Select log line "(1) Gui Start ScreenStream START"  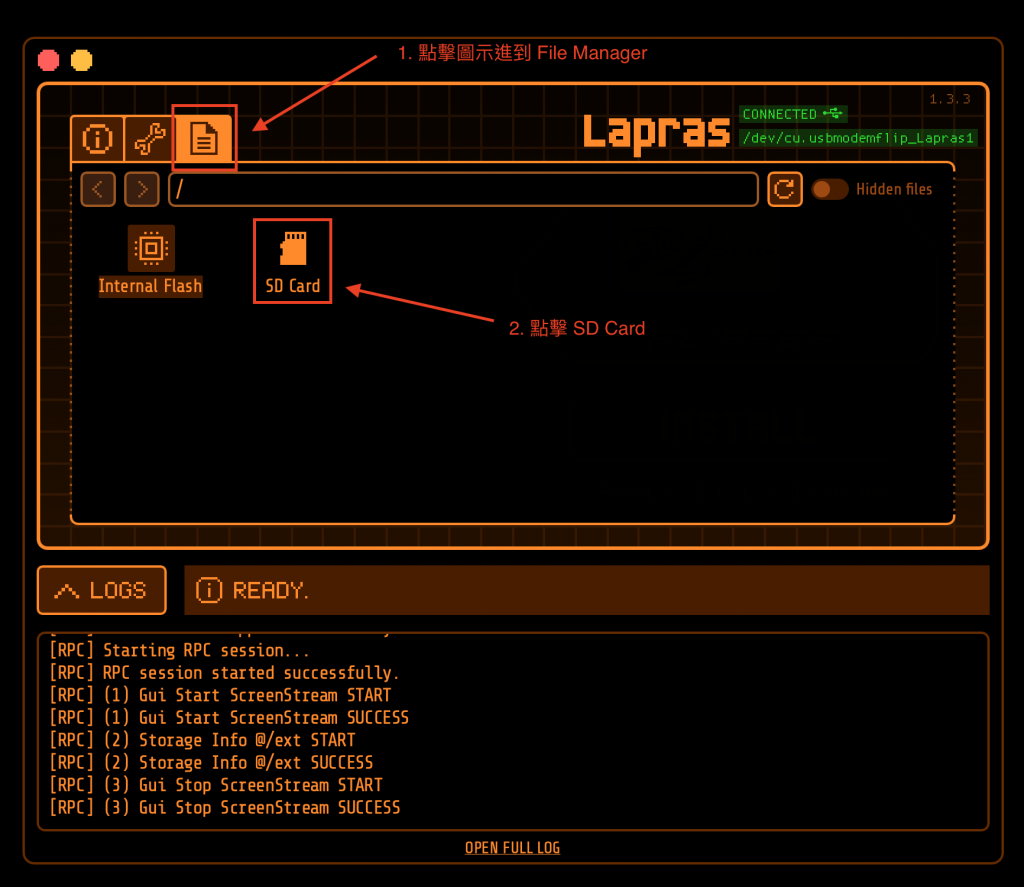pyautogui.click(x=220, y=695)
